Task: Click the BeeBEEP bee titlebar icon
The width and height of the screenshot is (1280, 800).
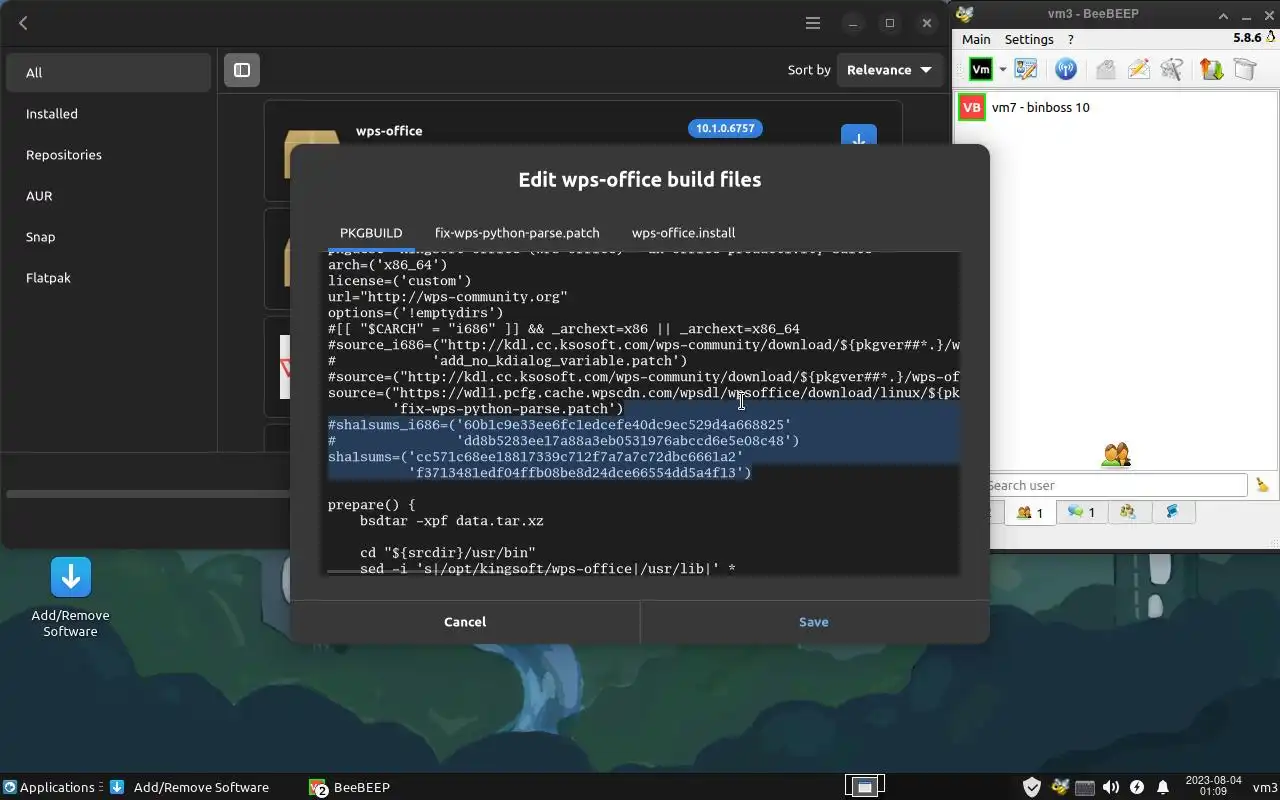Action: [965, 14]
